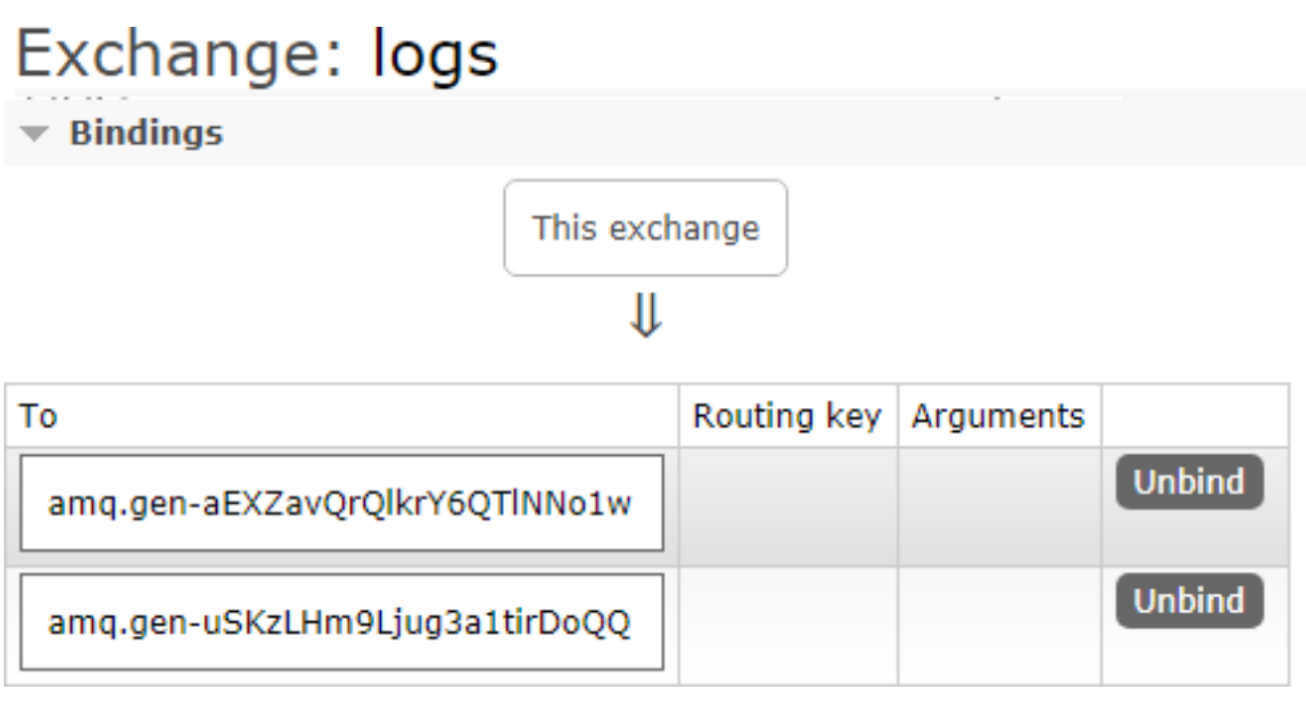Click the "Arguments" column header

point(998,416)
